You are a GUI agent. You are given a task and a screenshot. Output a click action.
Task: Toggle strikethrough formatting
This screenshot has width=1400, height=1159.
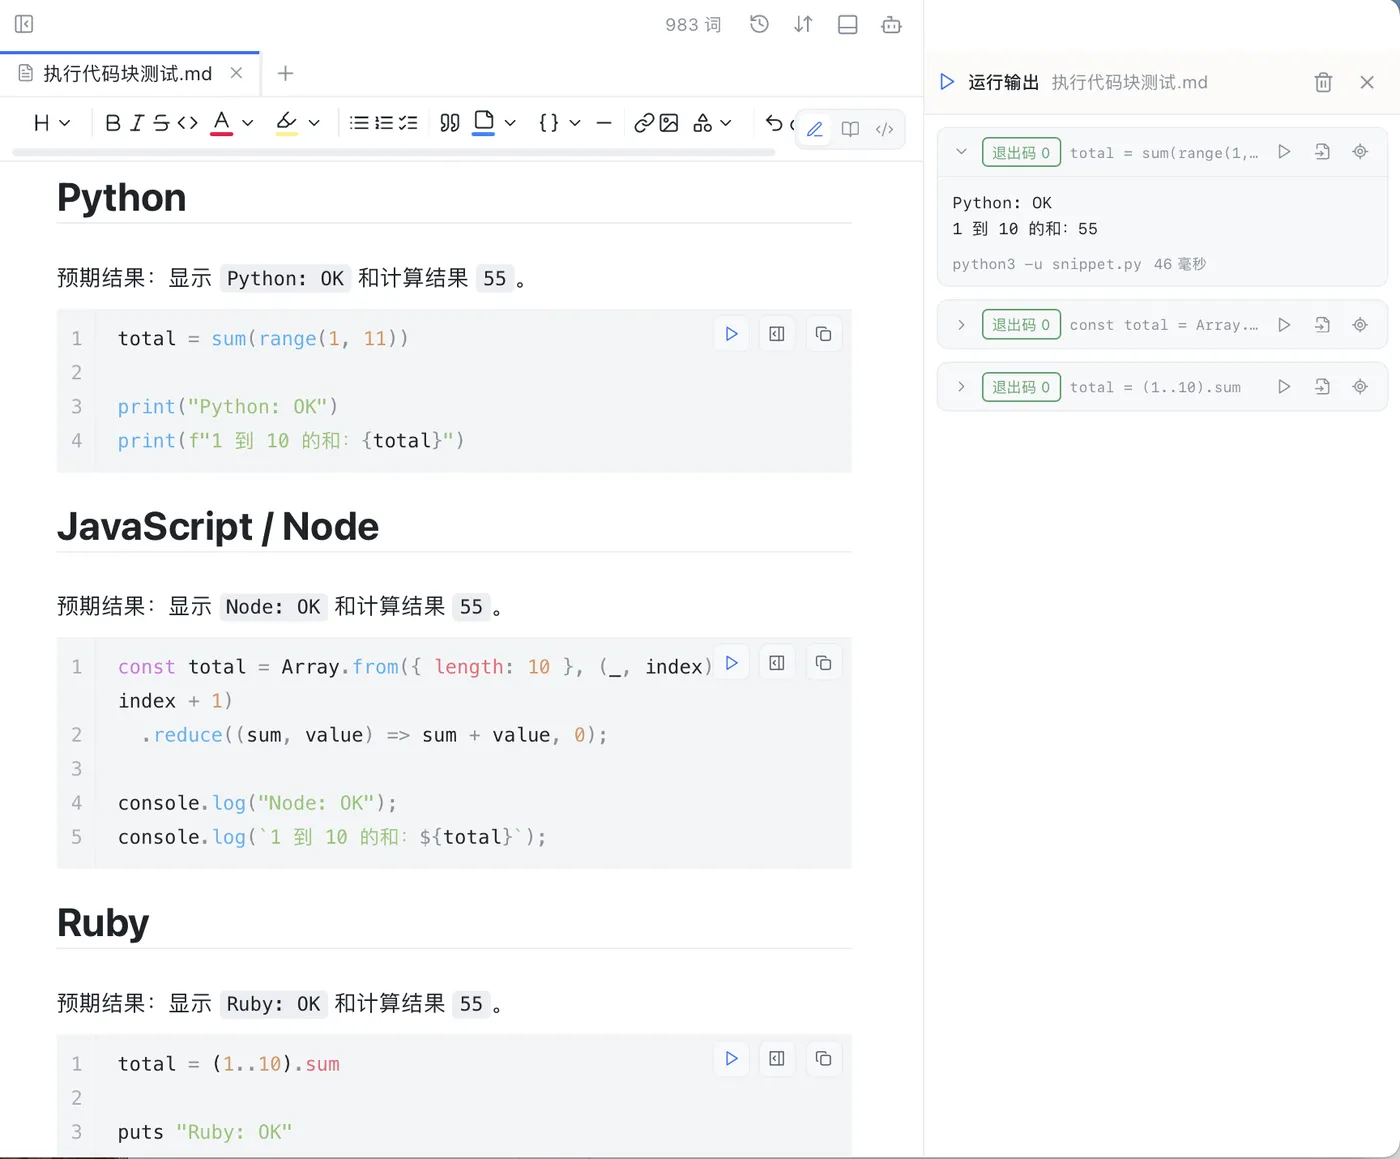coord(161,123)
